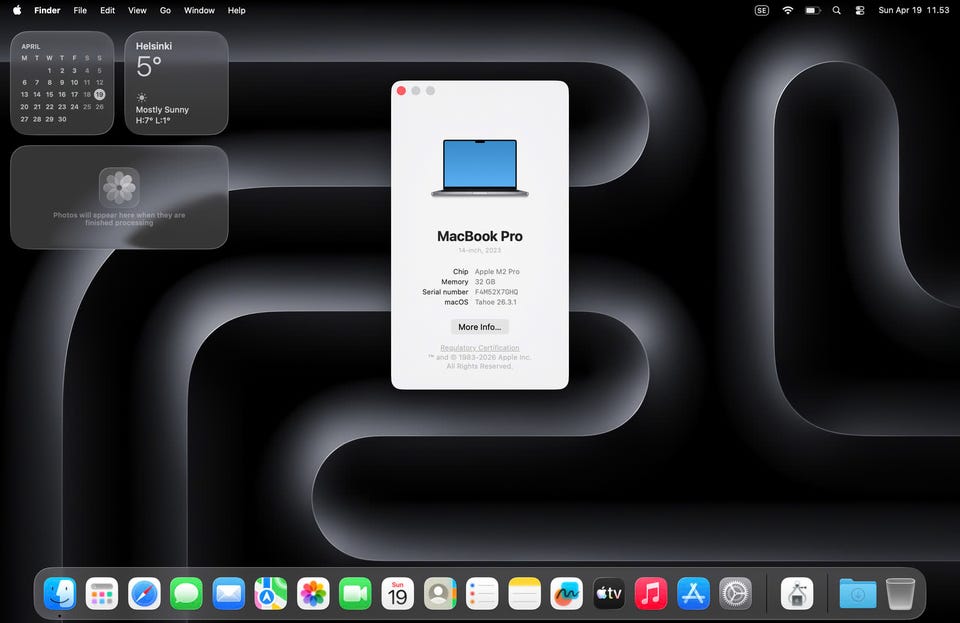960x623 pixels.
Task: Open Calendar icon showing 19 in Dock
Action: (x=397, y=593)
